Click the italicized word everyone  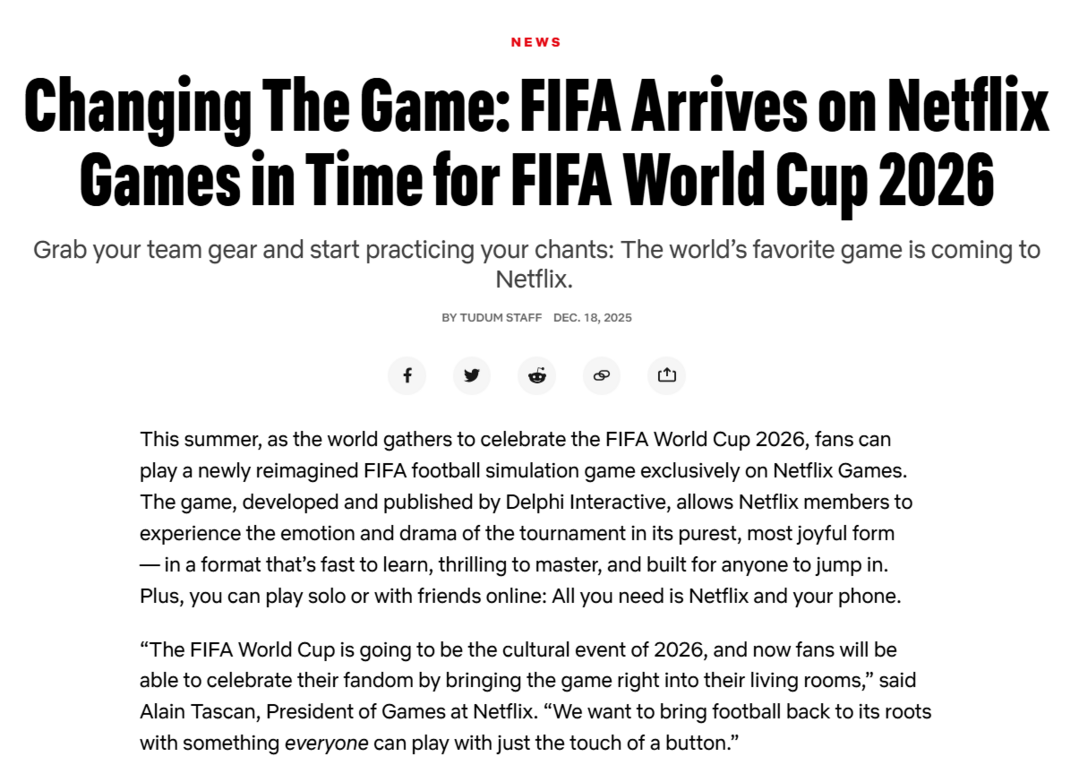(325, 742)
